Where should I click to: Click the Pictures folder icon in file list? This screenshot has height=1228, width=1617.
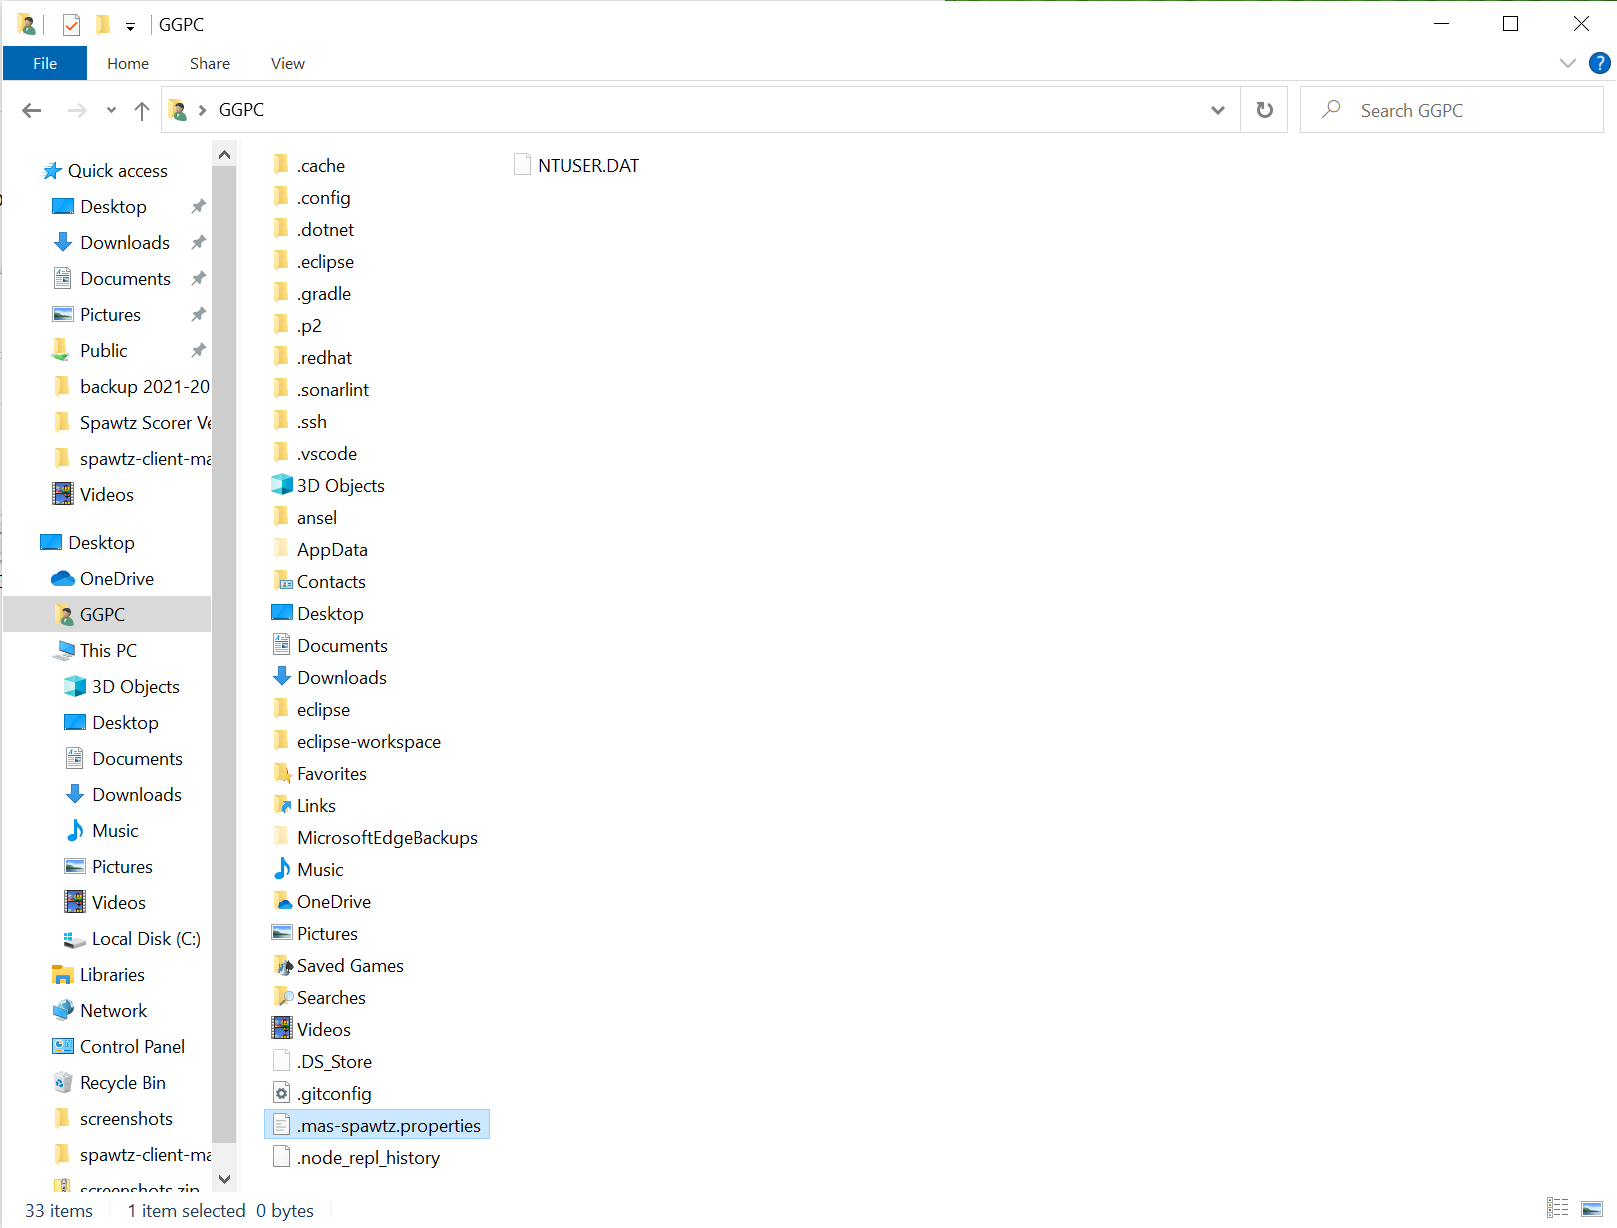(x=282, y=933)
